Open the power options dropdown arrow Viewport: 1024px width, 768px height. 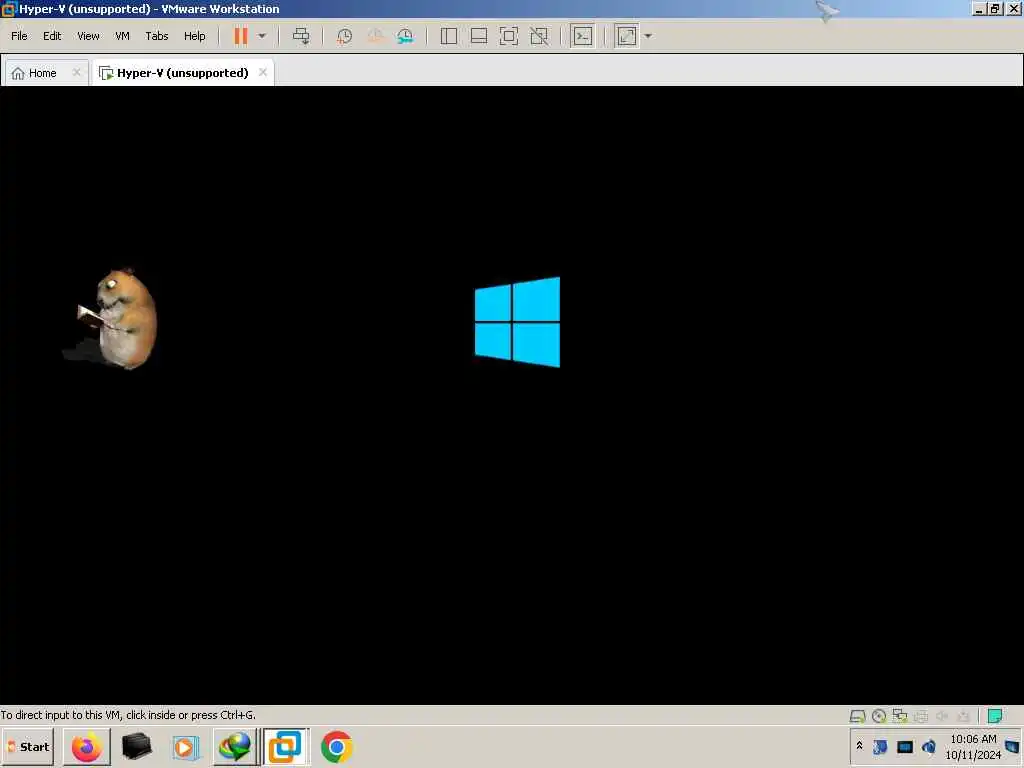(x=262, y=36)
